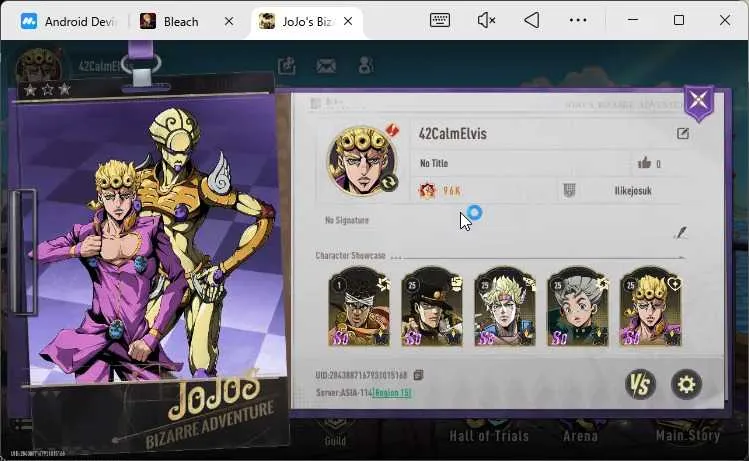749x461 pixels.
Task: Click the No Title label
Action: click(x=434, y=163)
